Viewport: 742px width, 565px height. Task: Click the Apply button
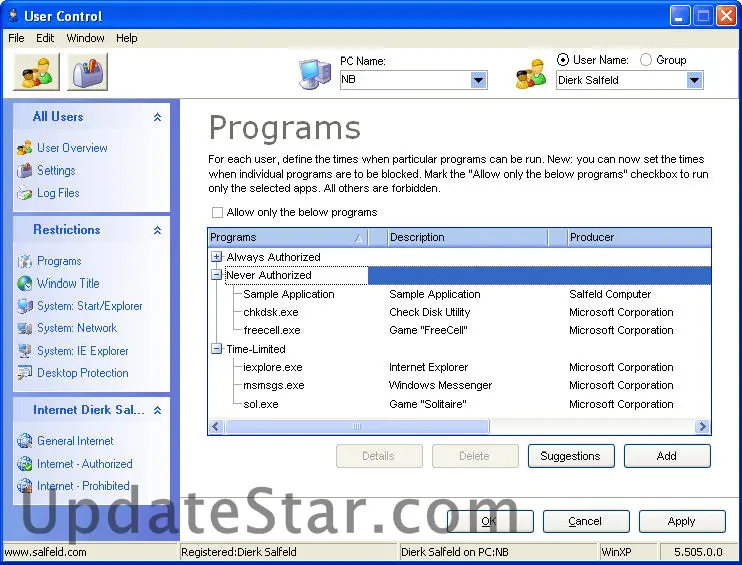point(682,521)
